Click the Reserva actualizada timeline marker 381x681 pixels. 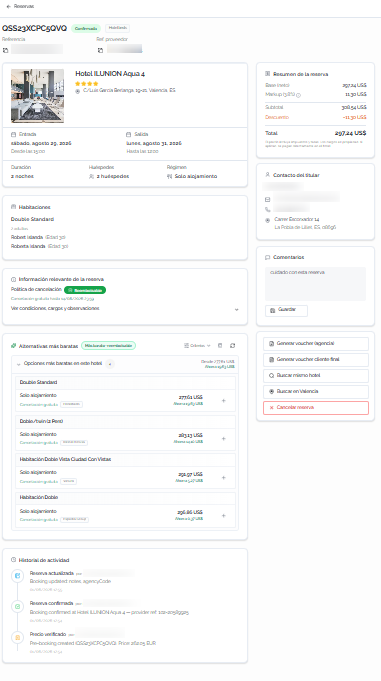click(x=17, y=576)
